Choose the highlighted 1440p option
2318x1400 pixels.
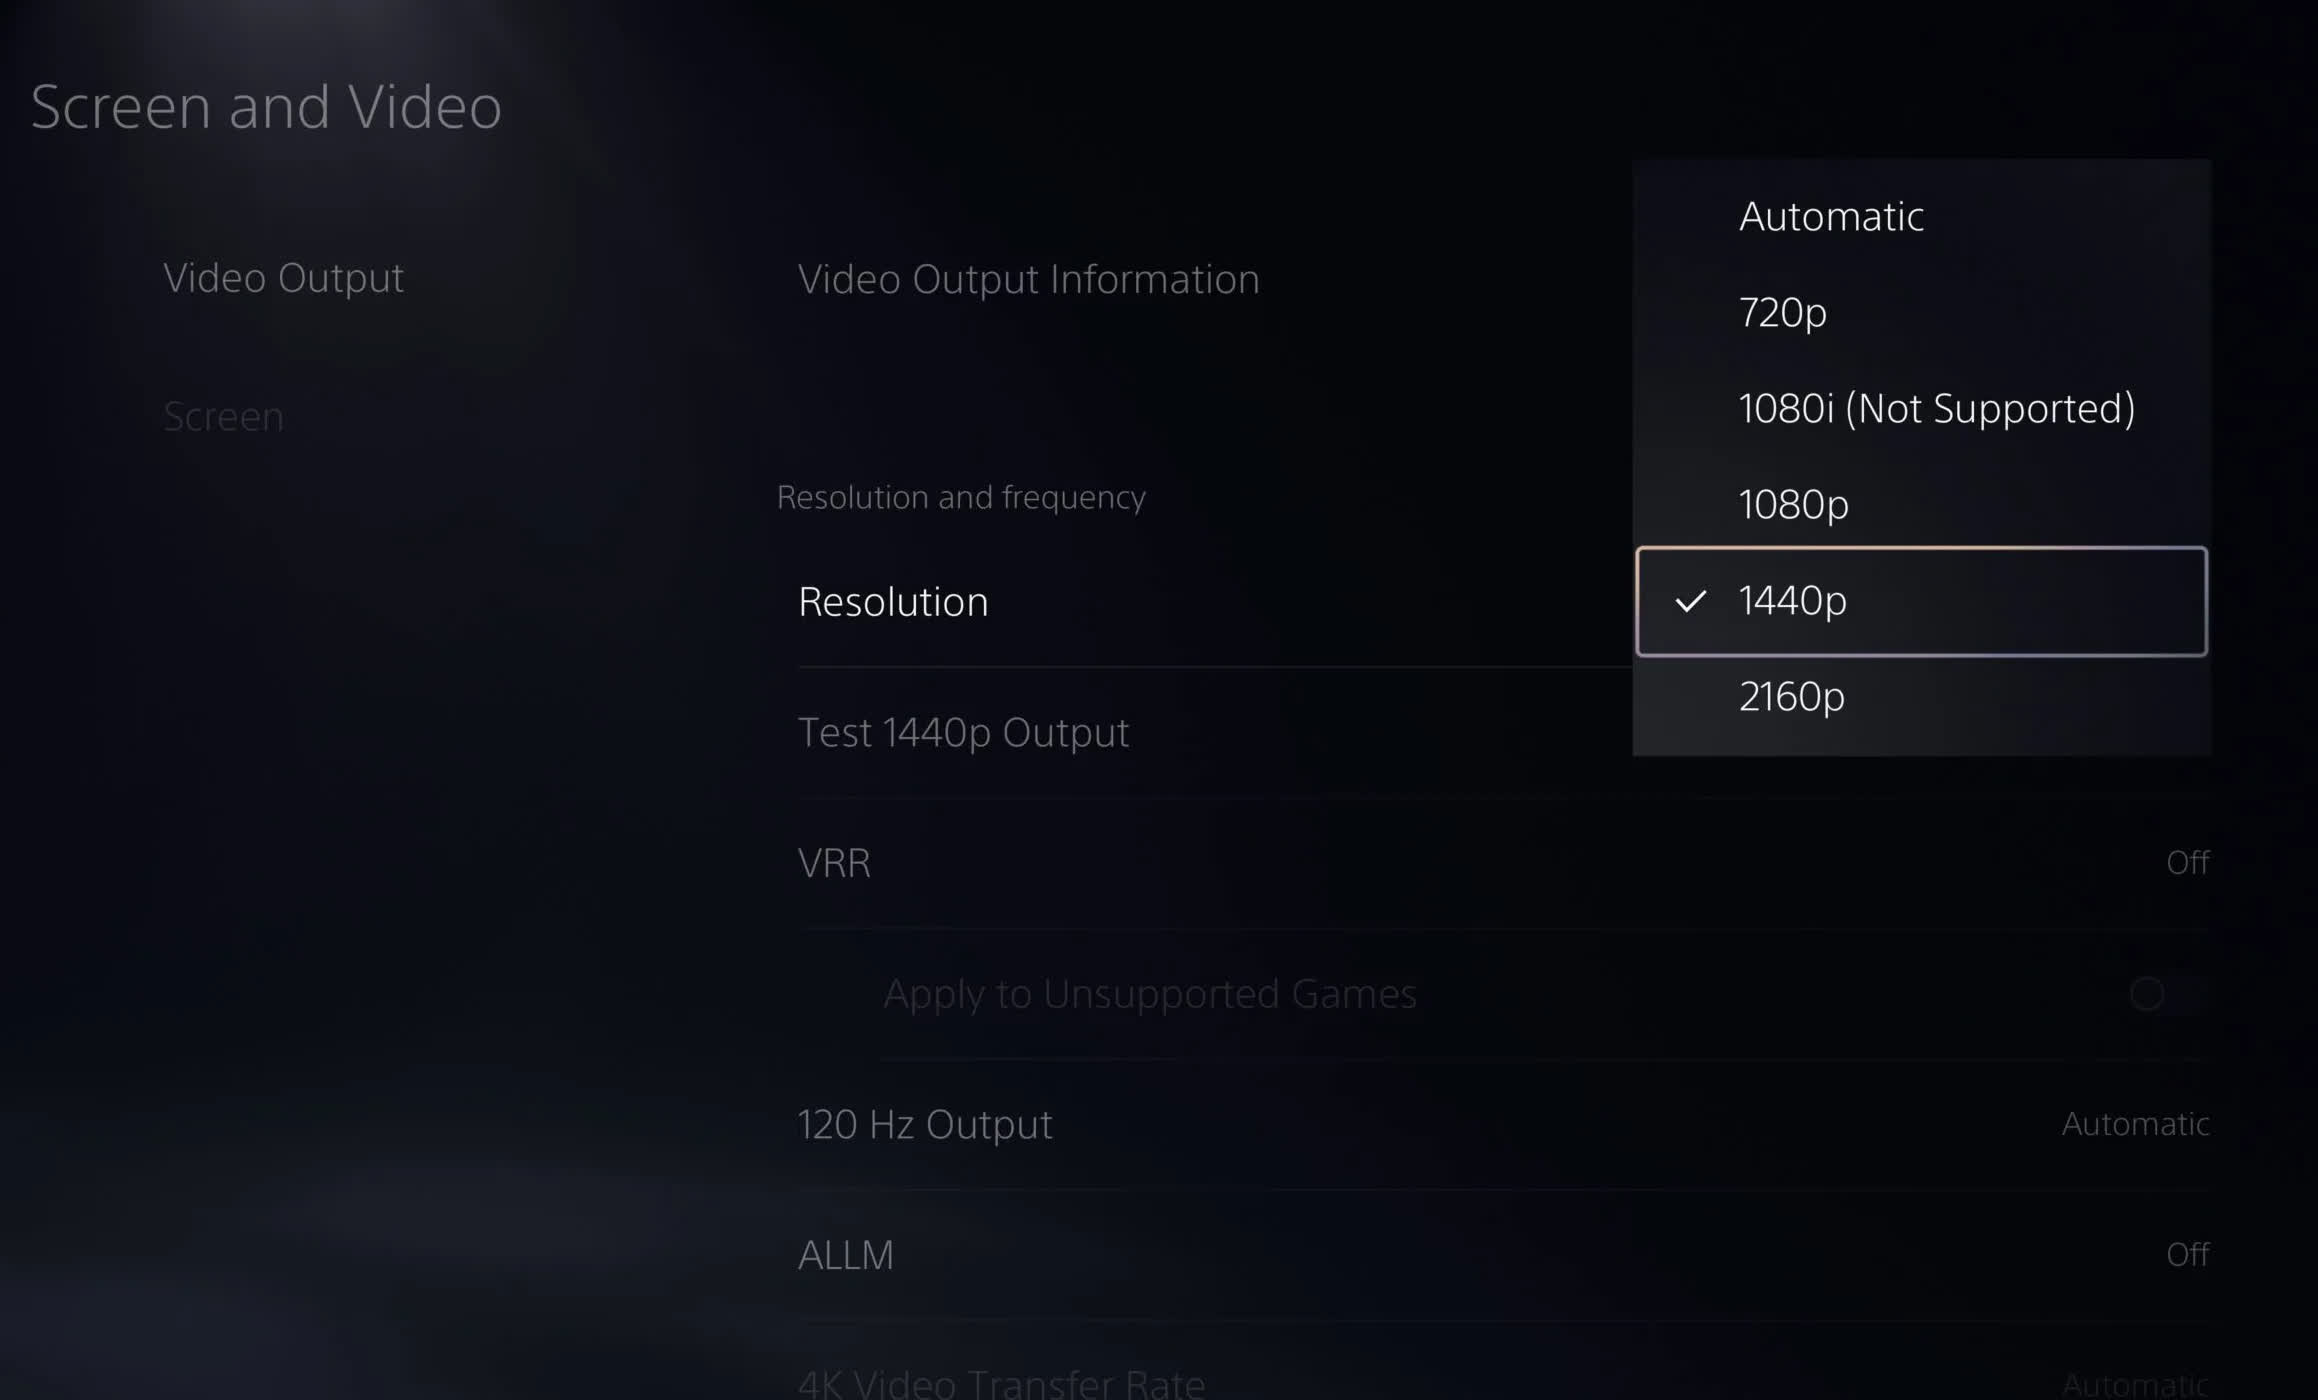(1921, 601)
